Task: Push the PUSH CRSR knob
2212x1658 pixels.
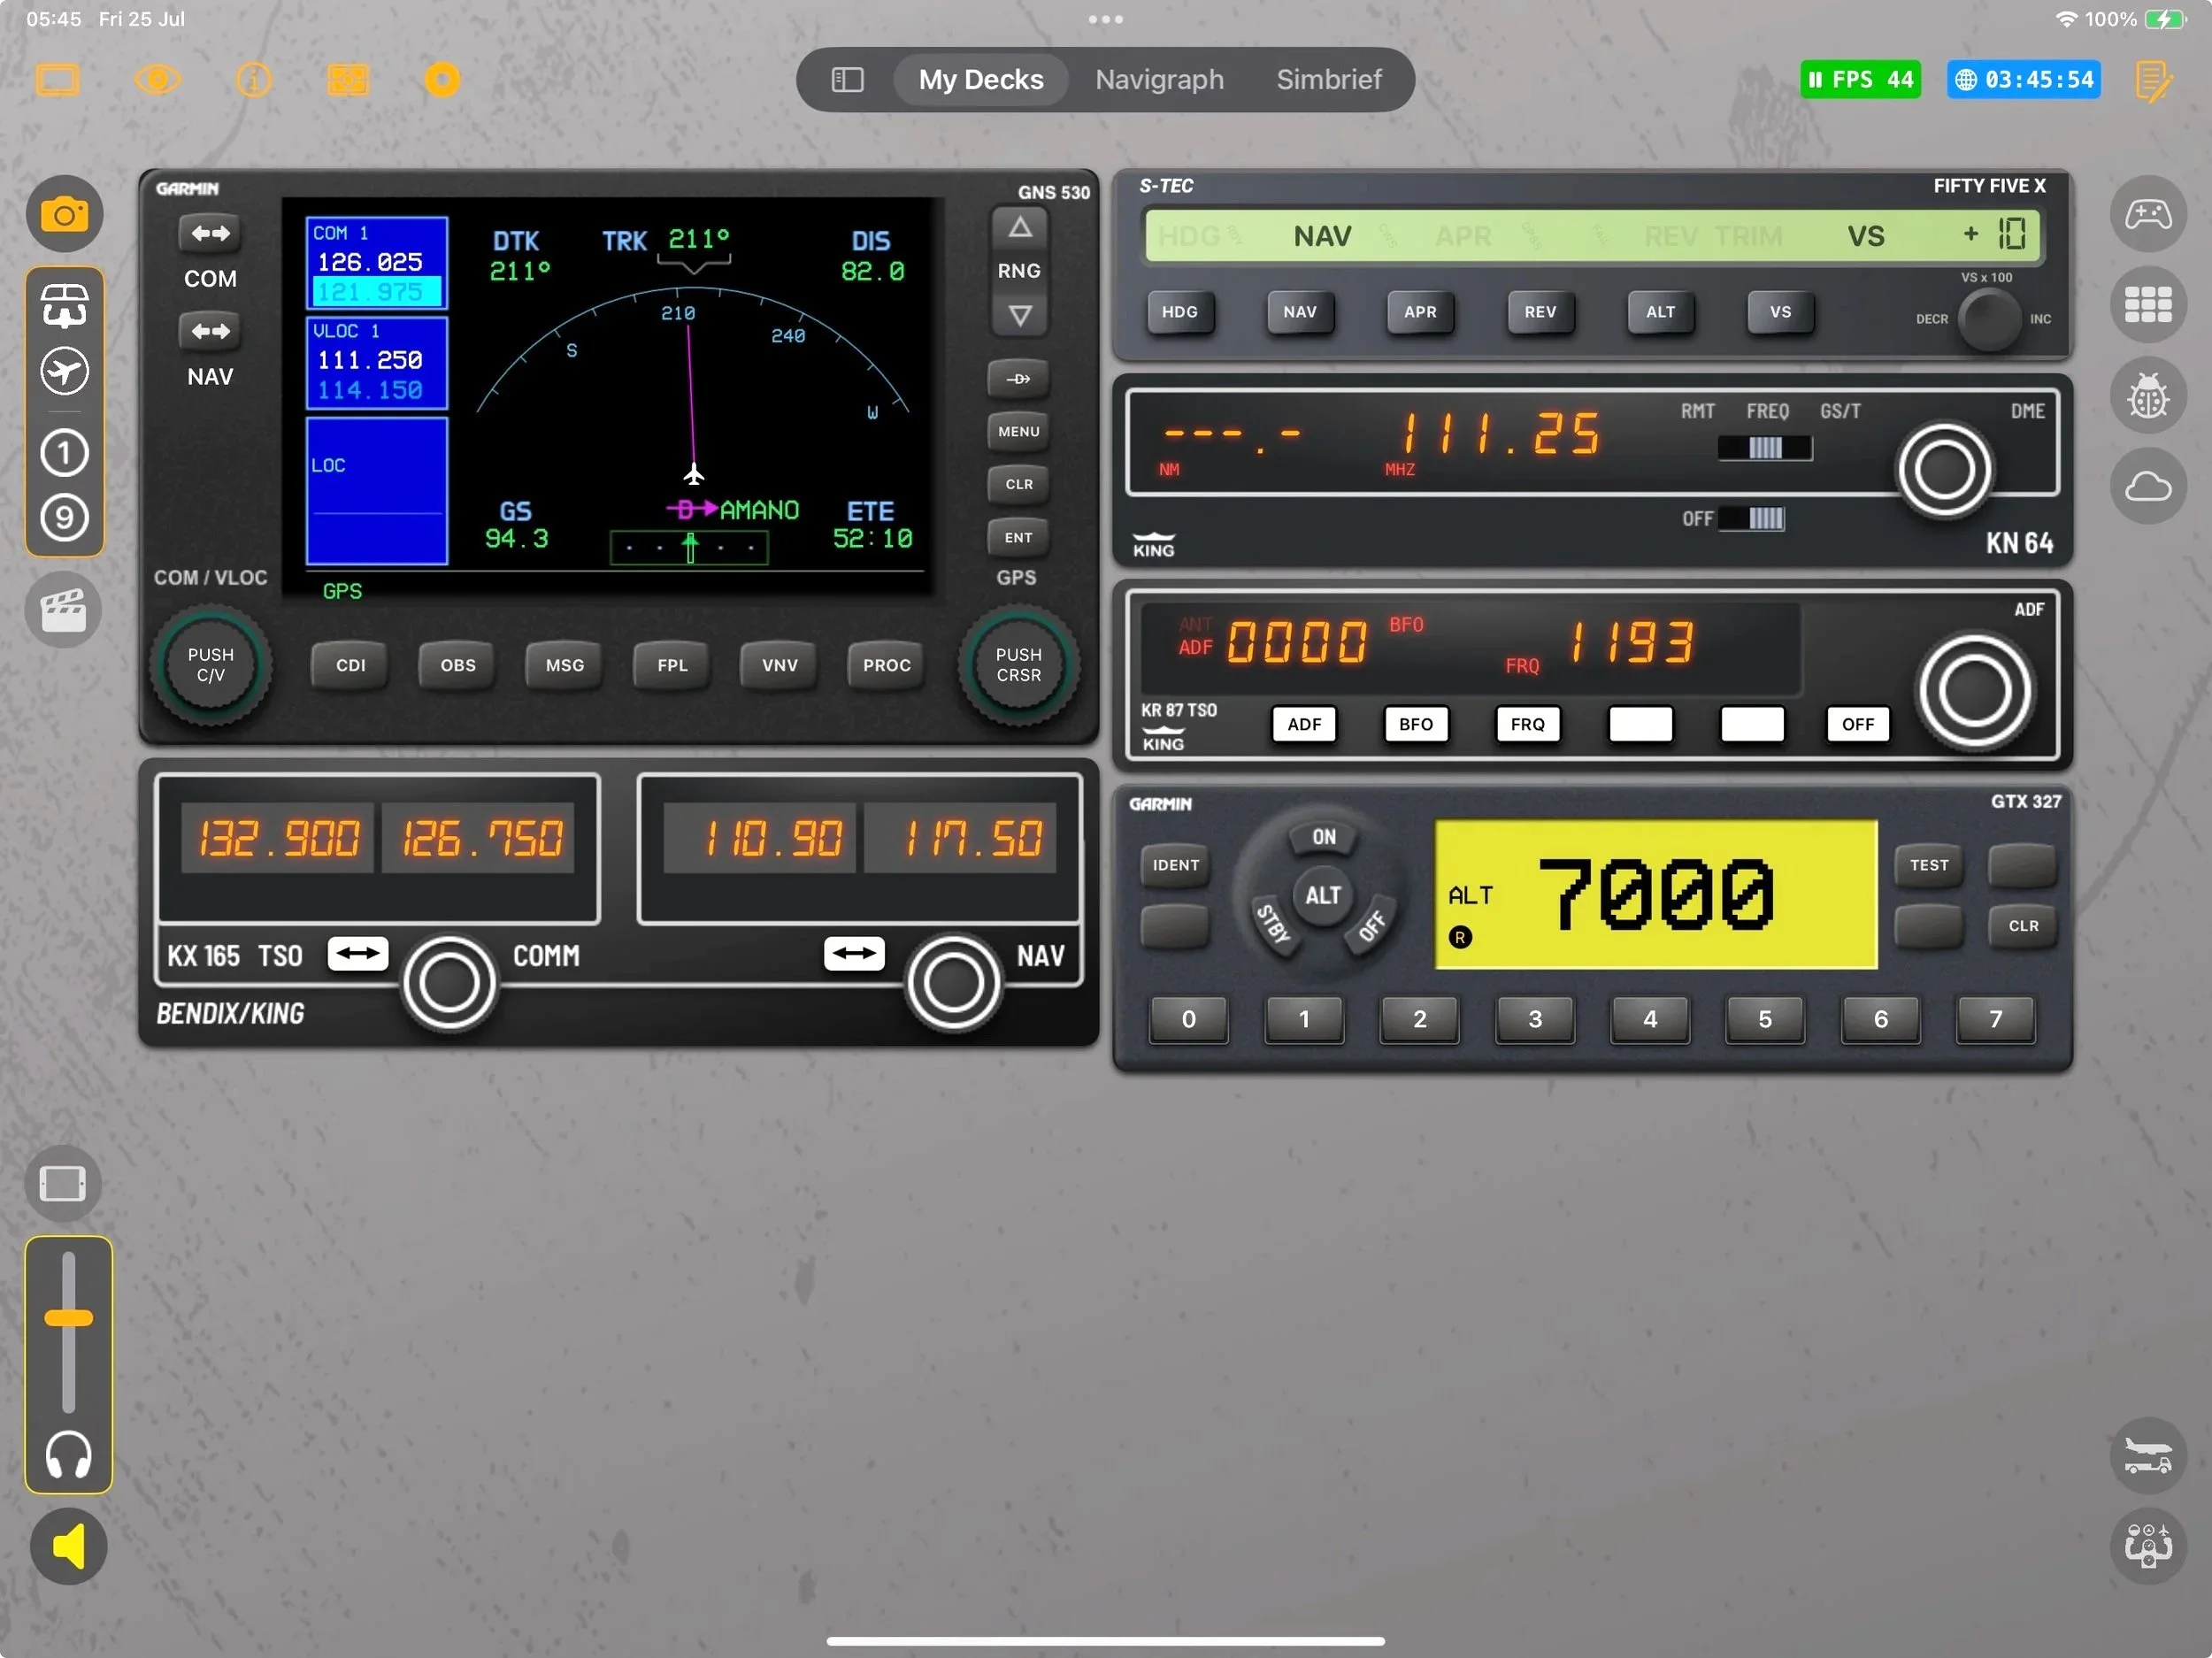Action: [1018, 665]
